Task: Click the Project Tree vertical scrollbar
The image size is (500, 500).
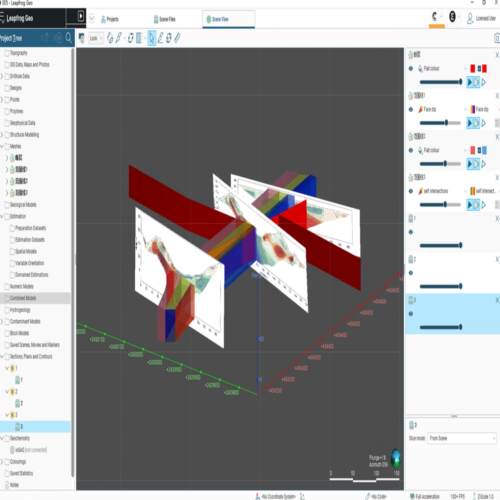Action: click(73, 262)
